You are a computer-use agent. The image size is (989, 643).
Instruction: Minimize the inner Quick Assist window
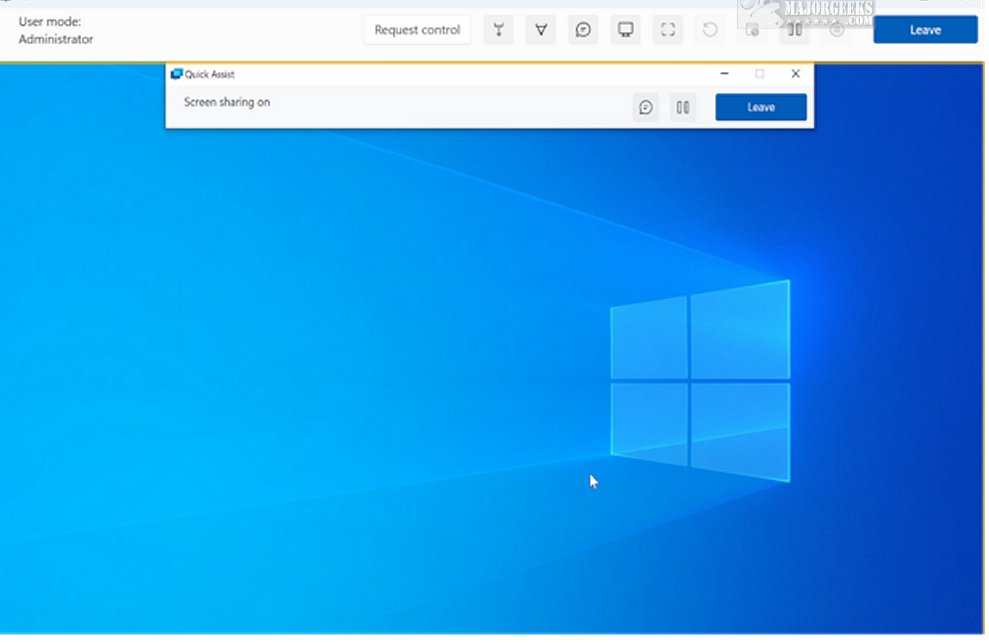click(724, 74)
